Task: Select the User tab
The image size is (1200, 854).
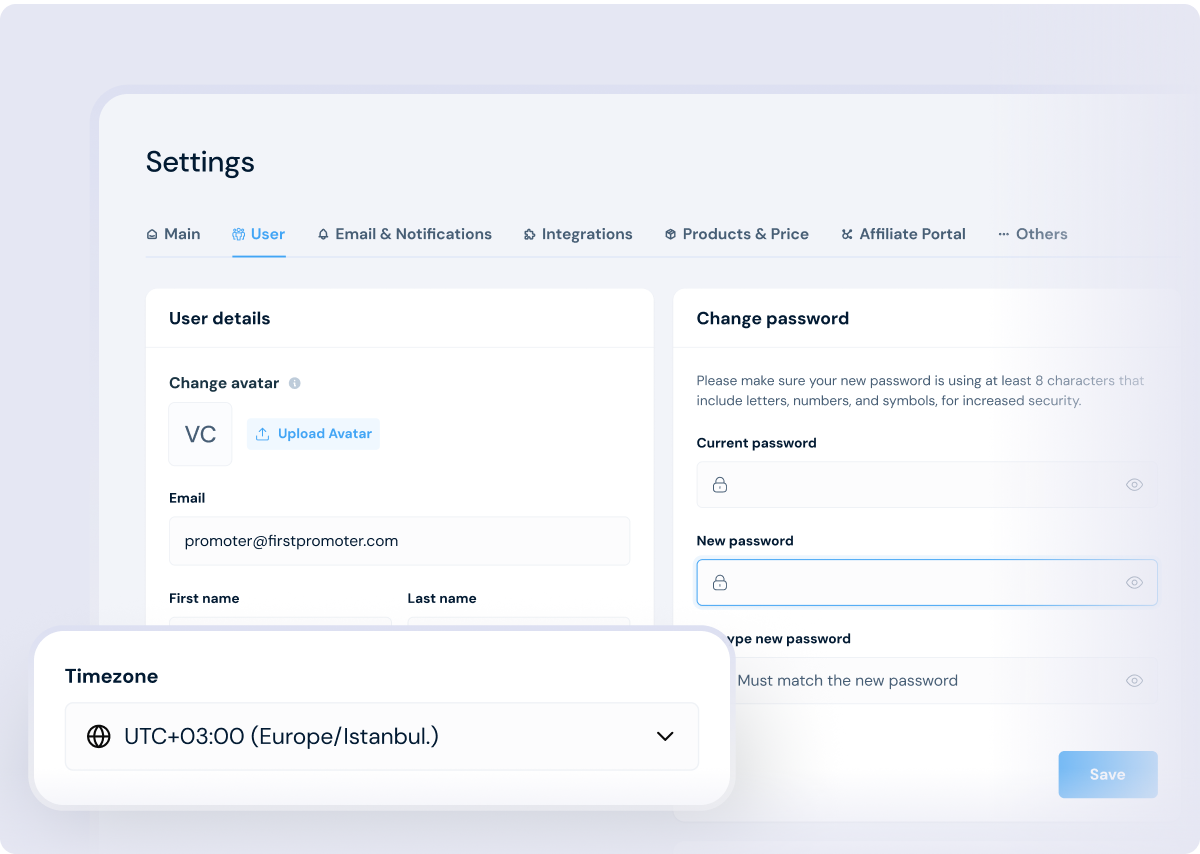Action: [259, 234]
